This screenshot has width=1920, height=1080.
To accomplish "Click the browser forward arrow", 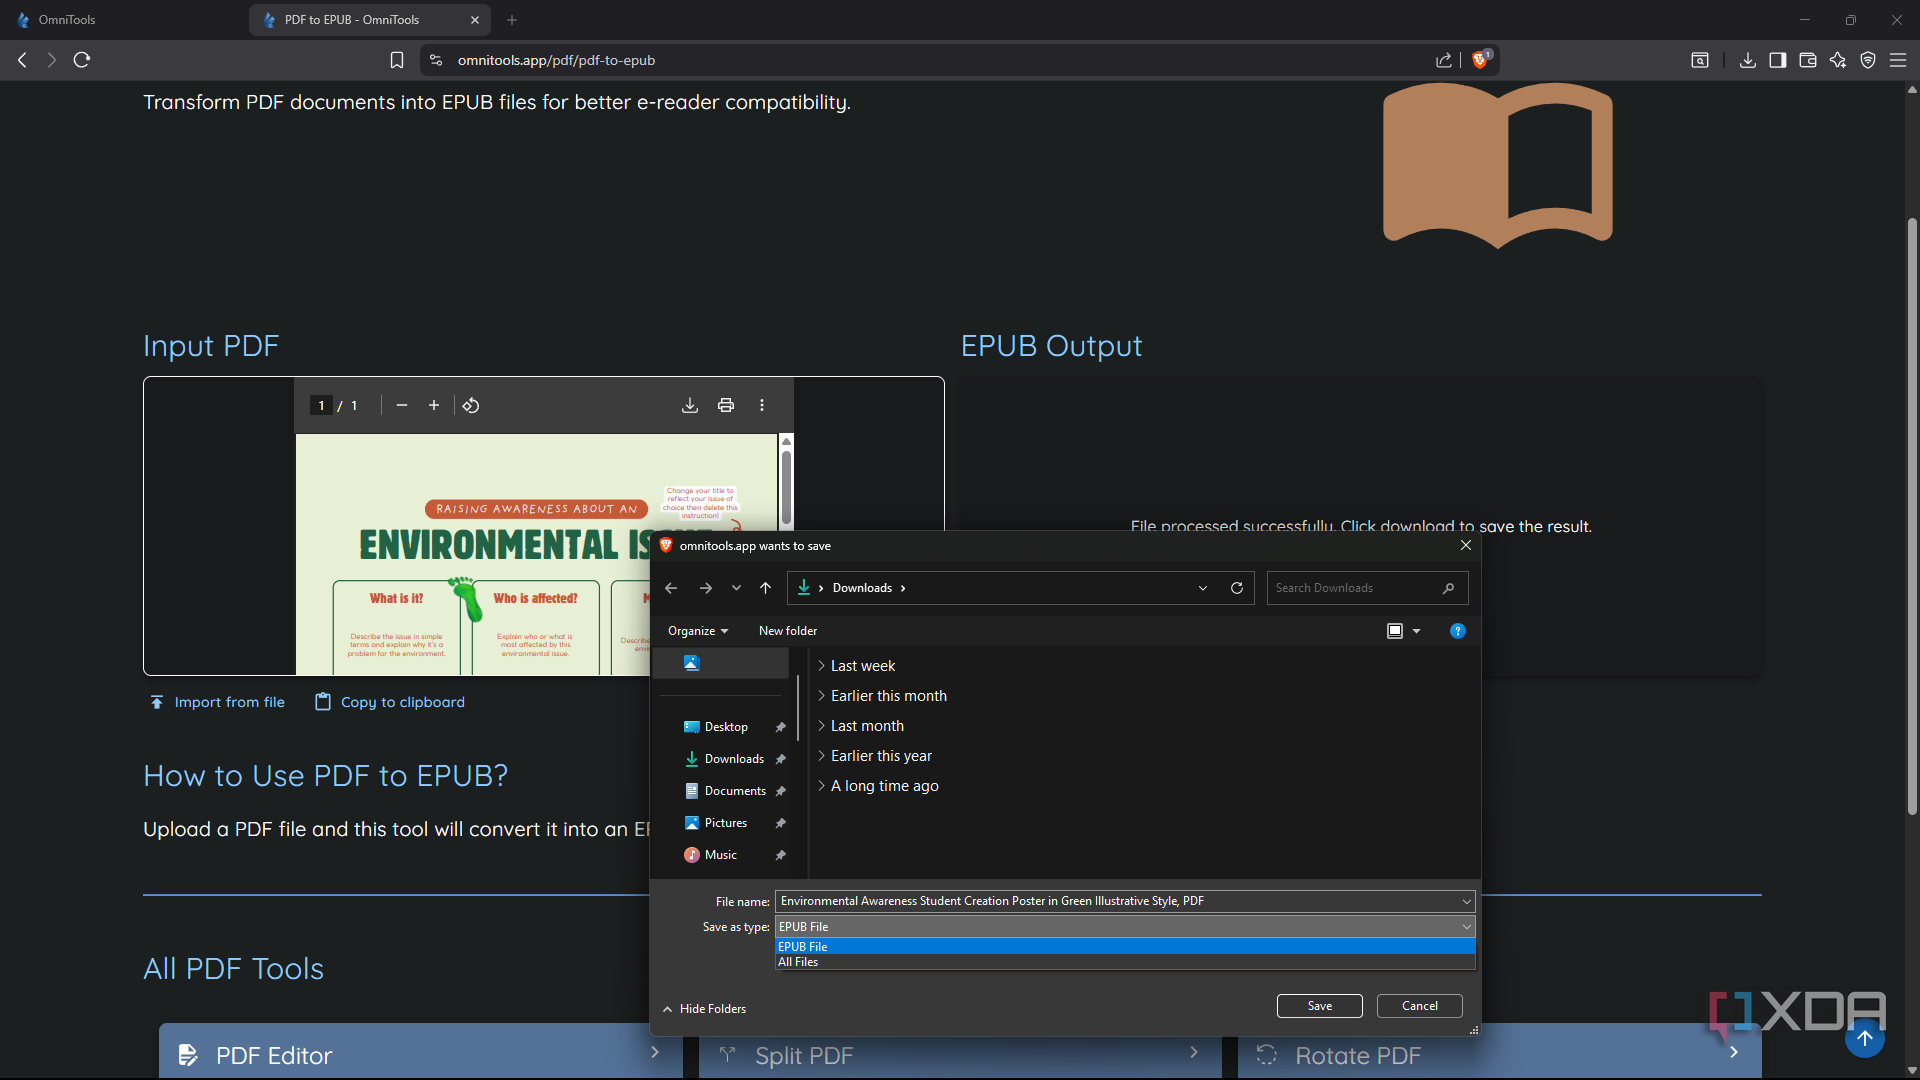I will click(52, 60).
